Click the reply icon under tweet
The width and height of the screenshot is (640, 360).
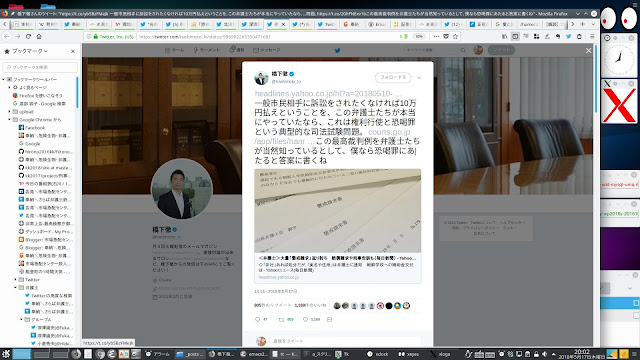pyautogui.click(x=258, y=320)
